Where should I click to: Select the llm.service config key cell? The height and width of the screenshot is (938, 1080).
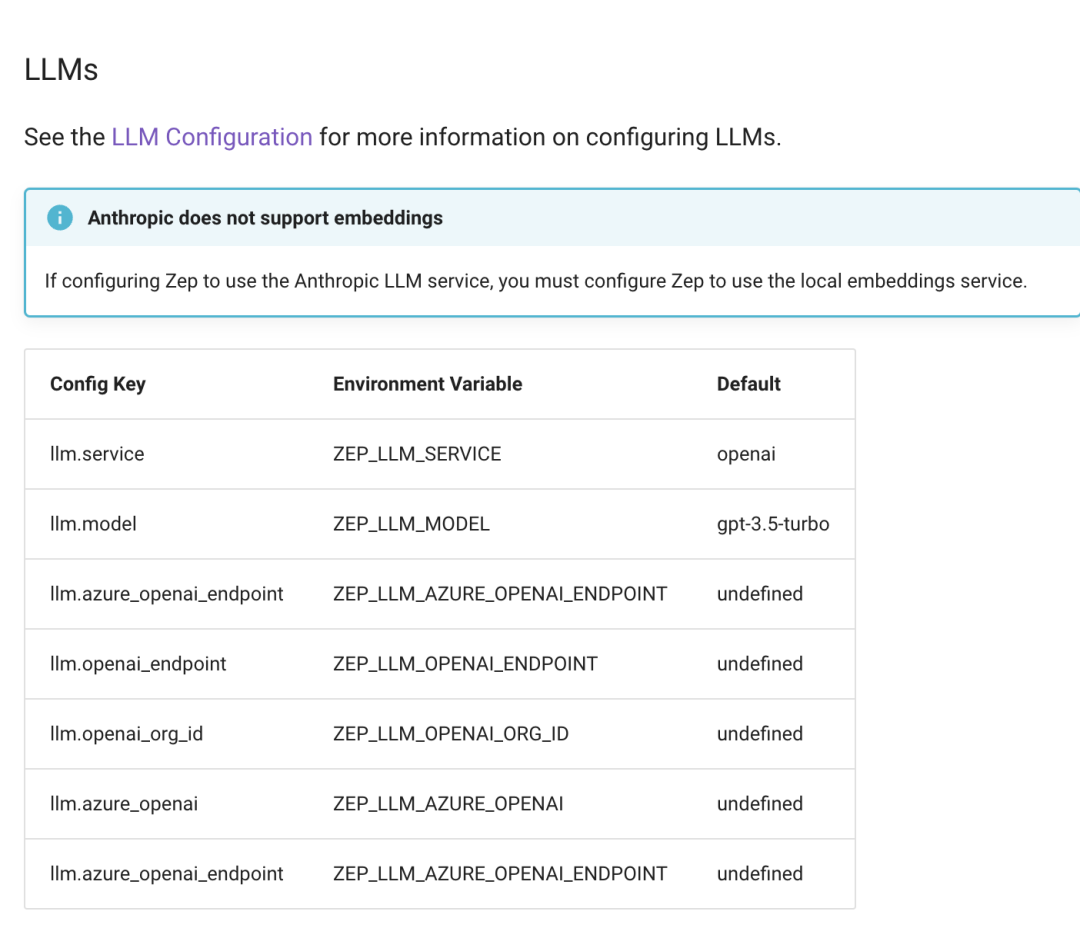(x=97, y=454)
